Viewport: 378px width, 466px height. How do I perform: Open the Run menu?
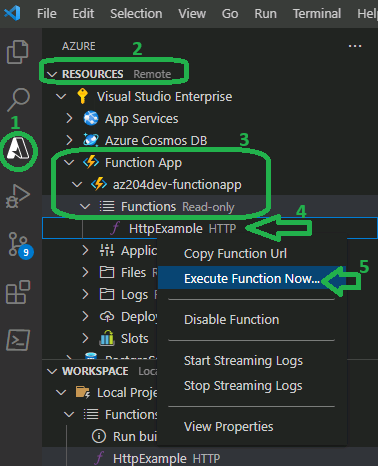[266, 14]
